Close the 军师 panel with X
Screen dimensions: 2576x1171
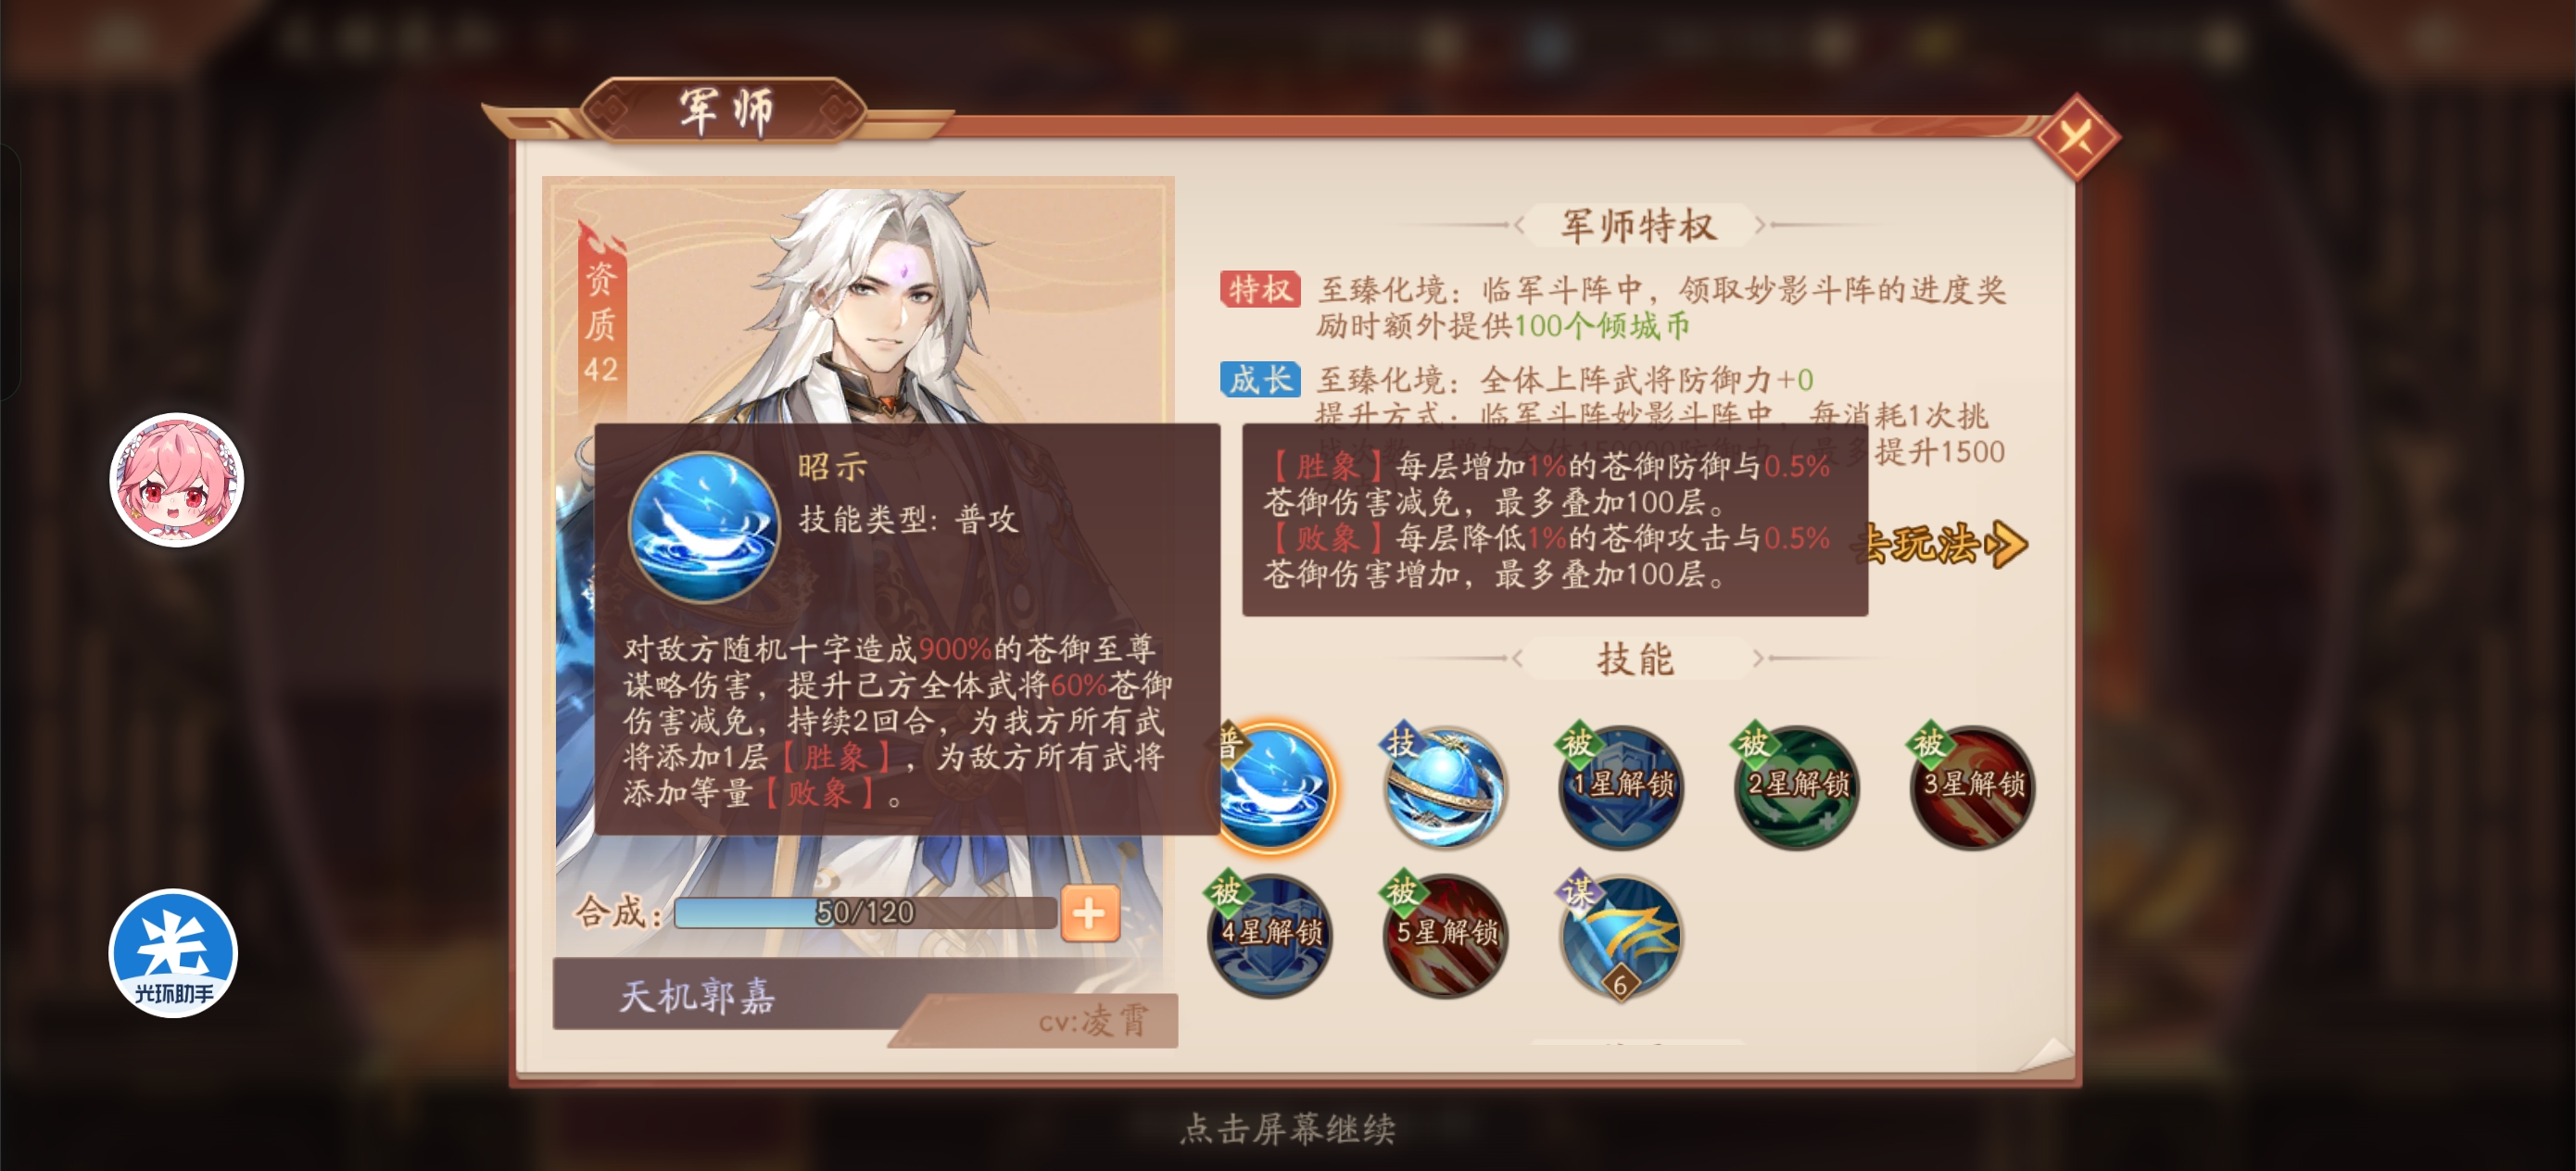click(x=2076, y=137)
